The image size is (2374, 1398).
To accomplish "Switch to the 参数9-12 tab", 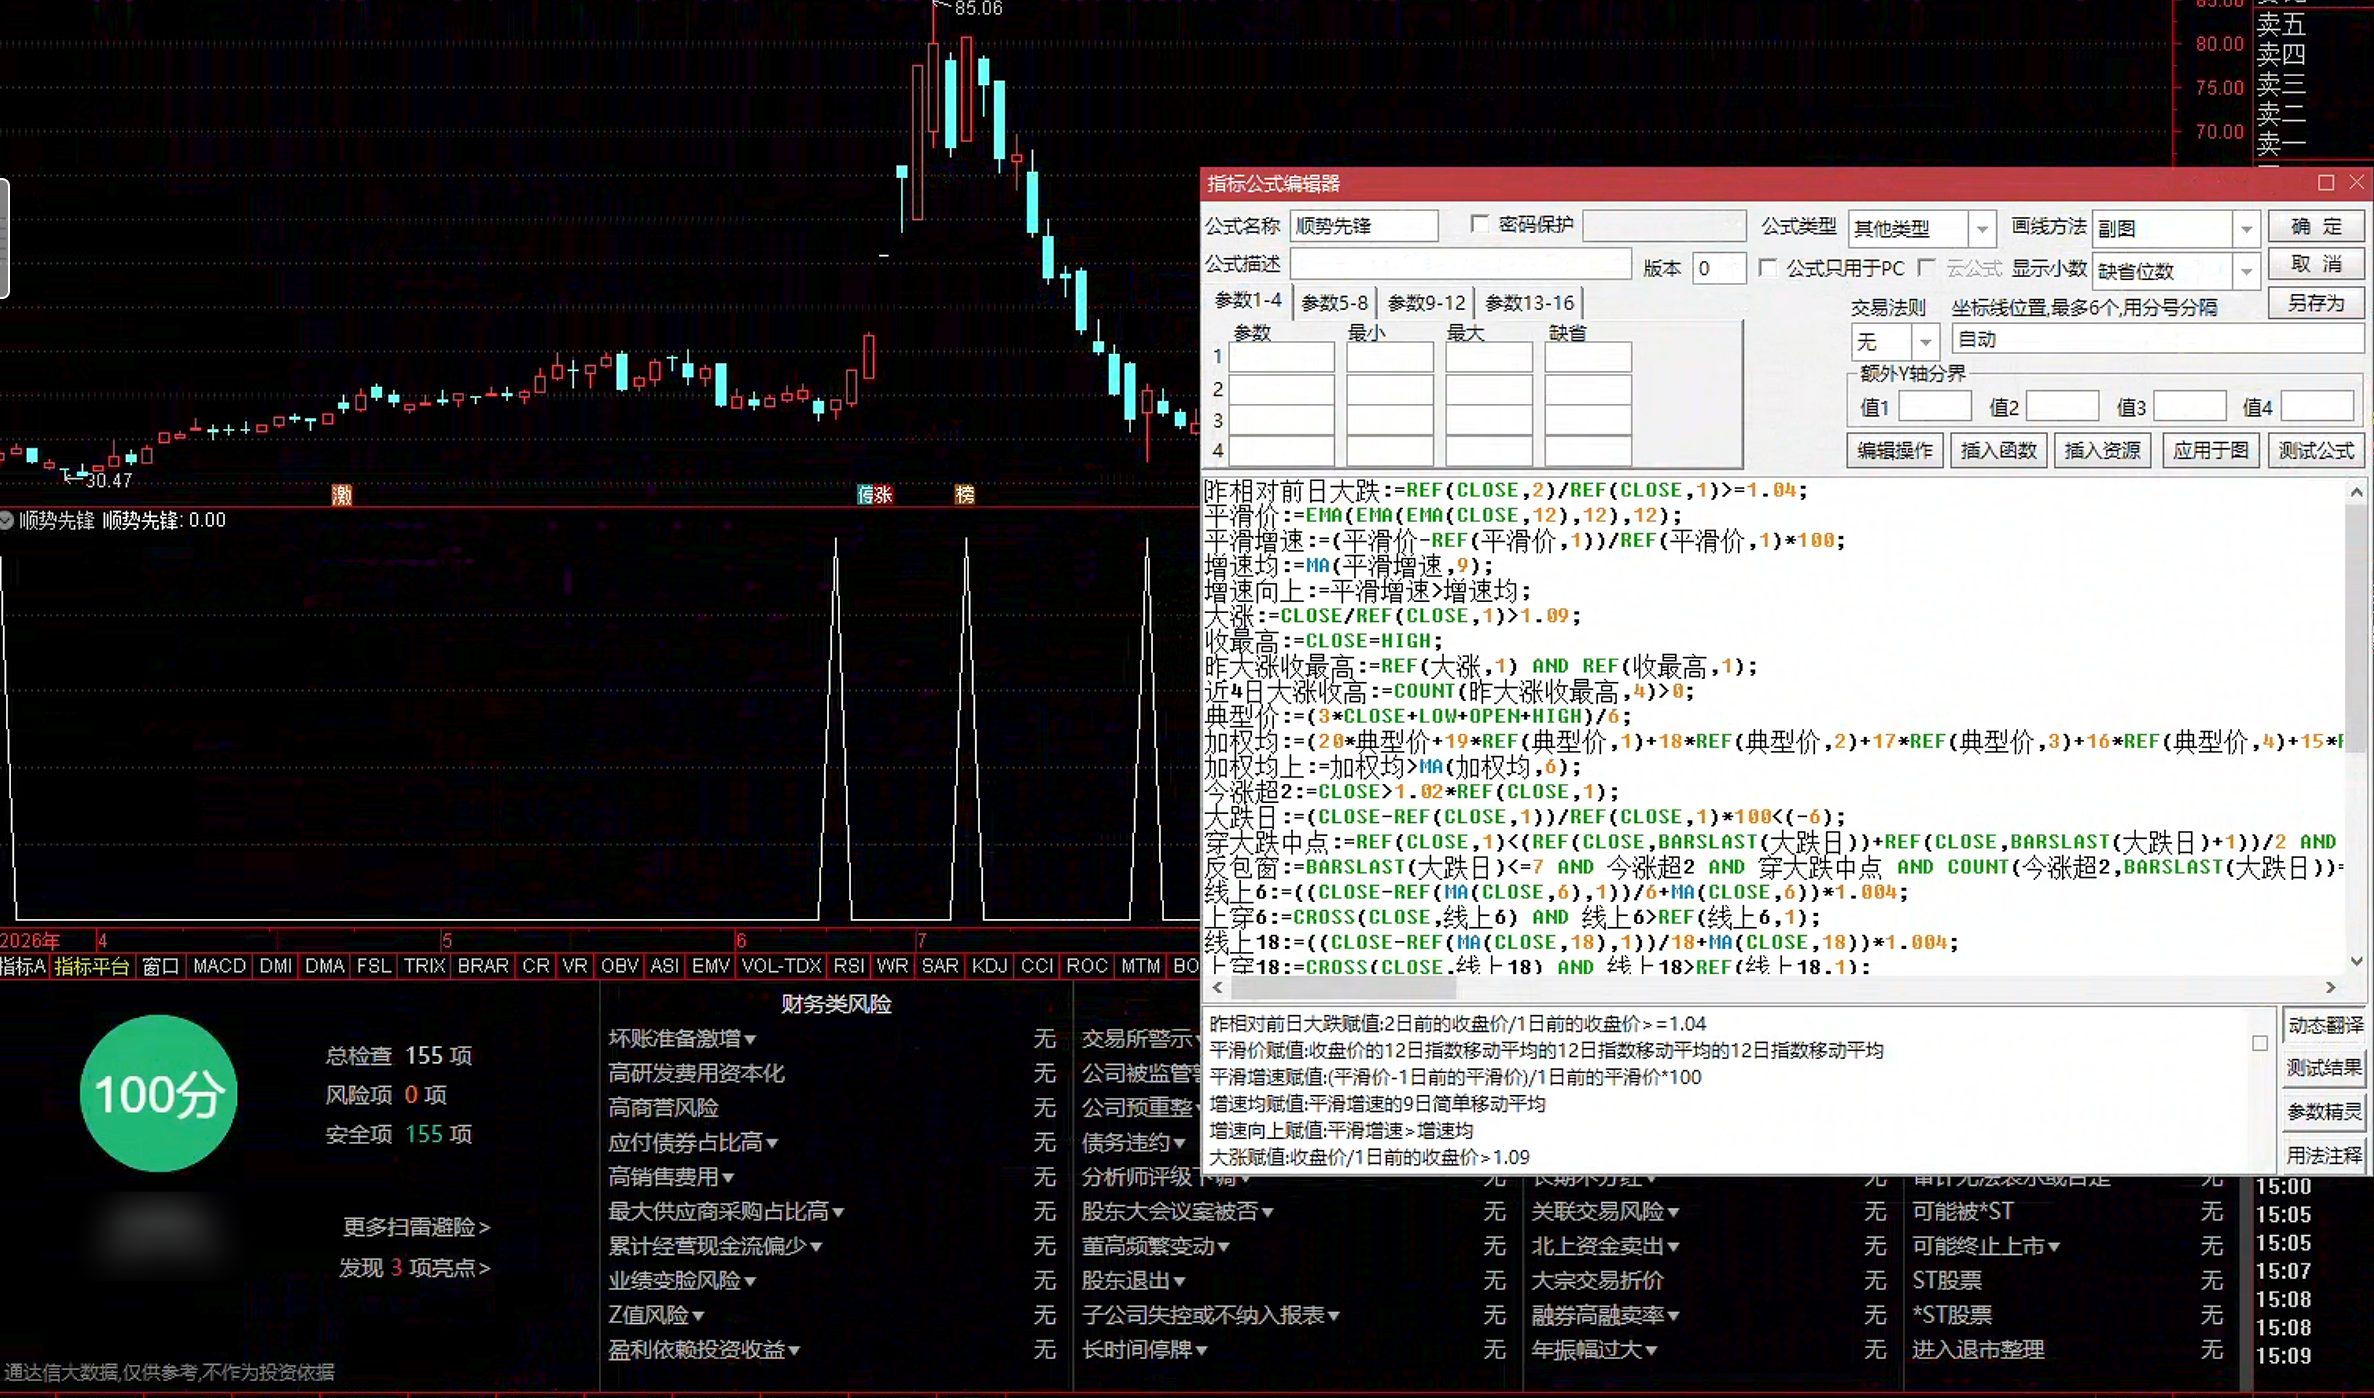I will point(1427,303).
